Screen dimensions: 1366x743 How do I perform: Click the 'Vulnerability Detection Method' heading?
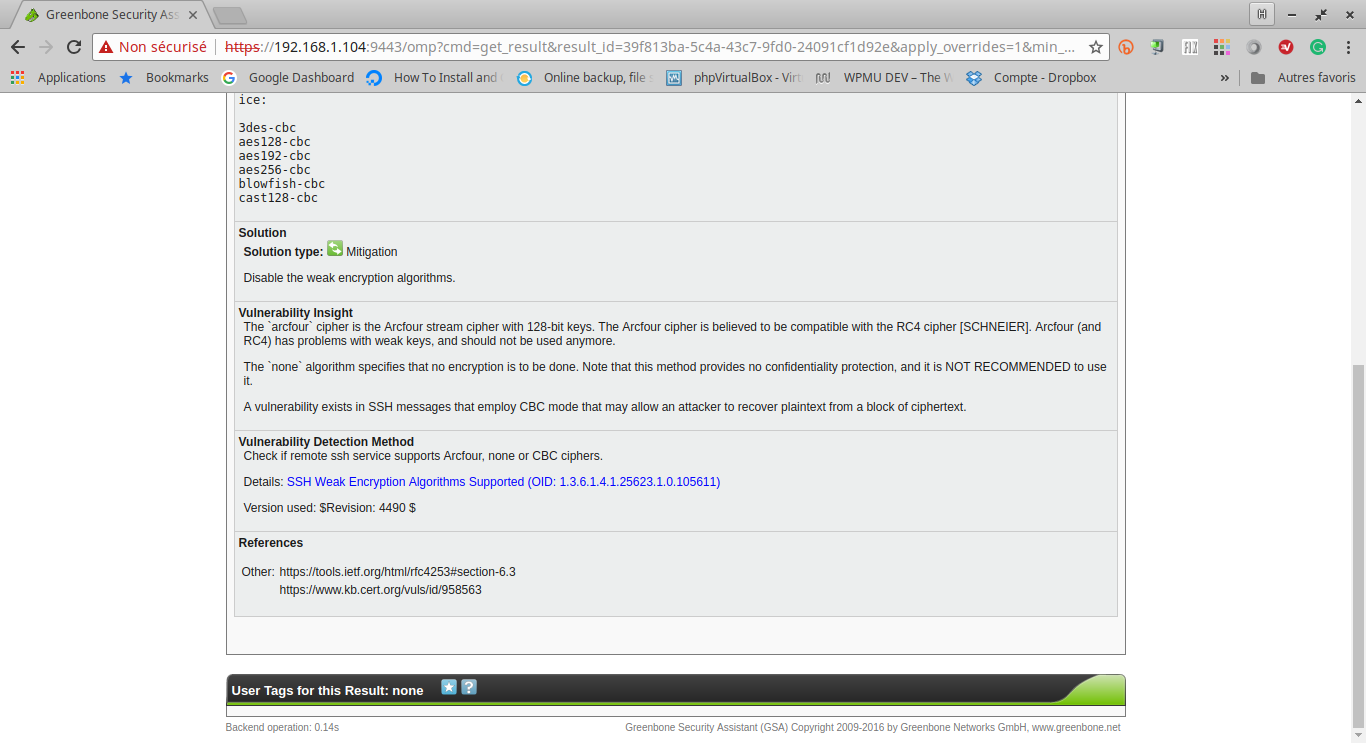click(326, 442)
